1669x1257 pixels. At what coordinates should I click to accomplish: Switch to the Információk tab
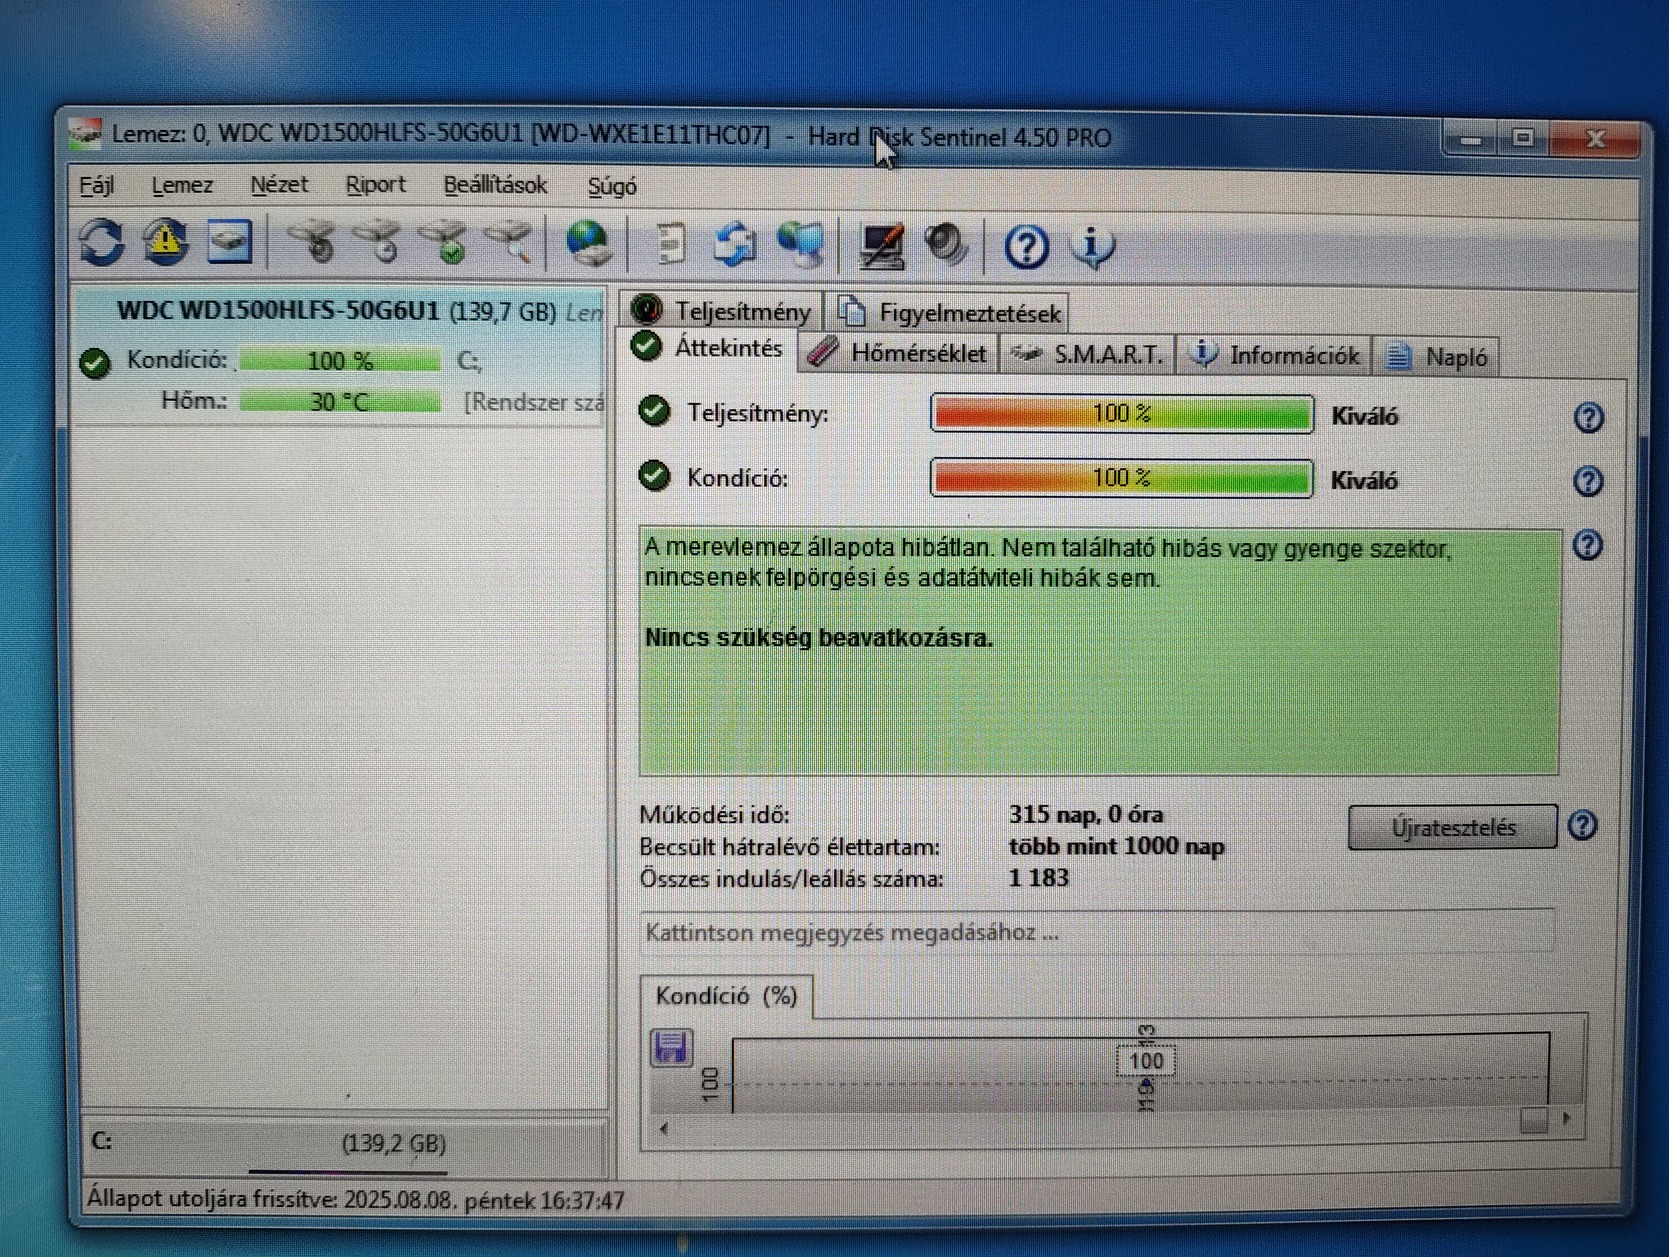[x=1275, y=355]
